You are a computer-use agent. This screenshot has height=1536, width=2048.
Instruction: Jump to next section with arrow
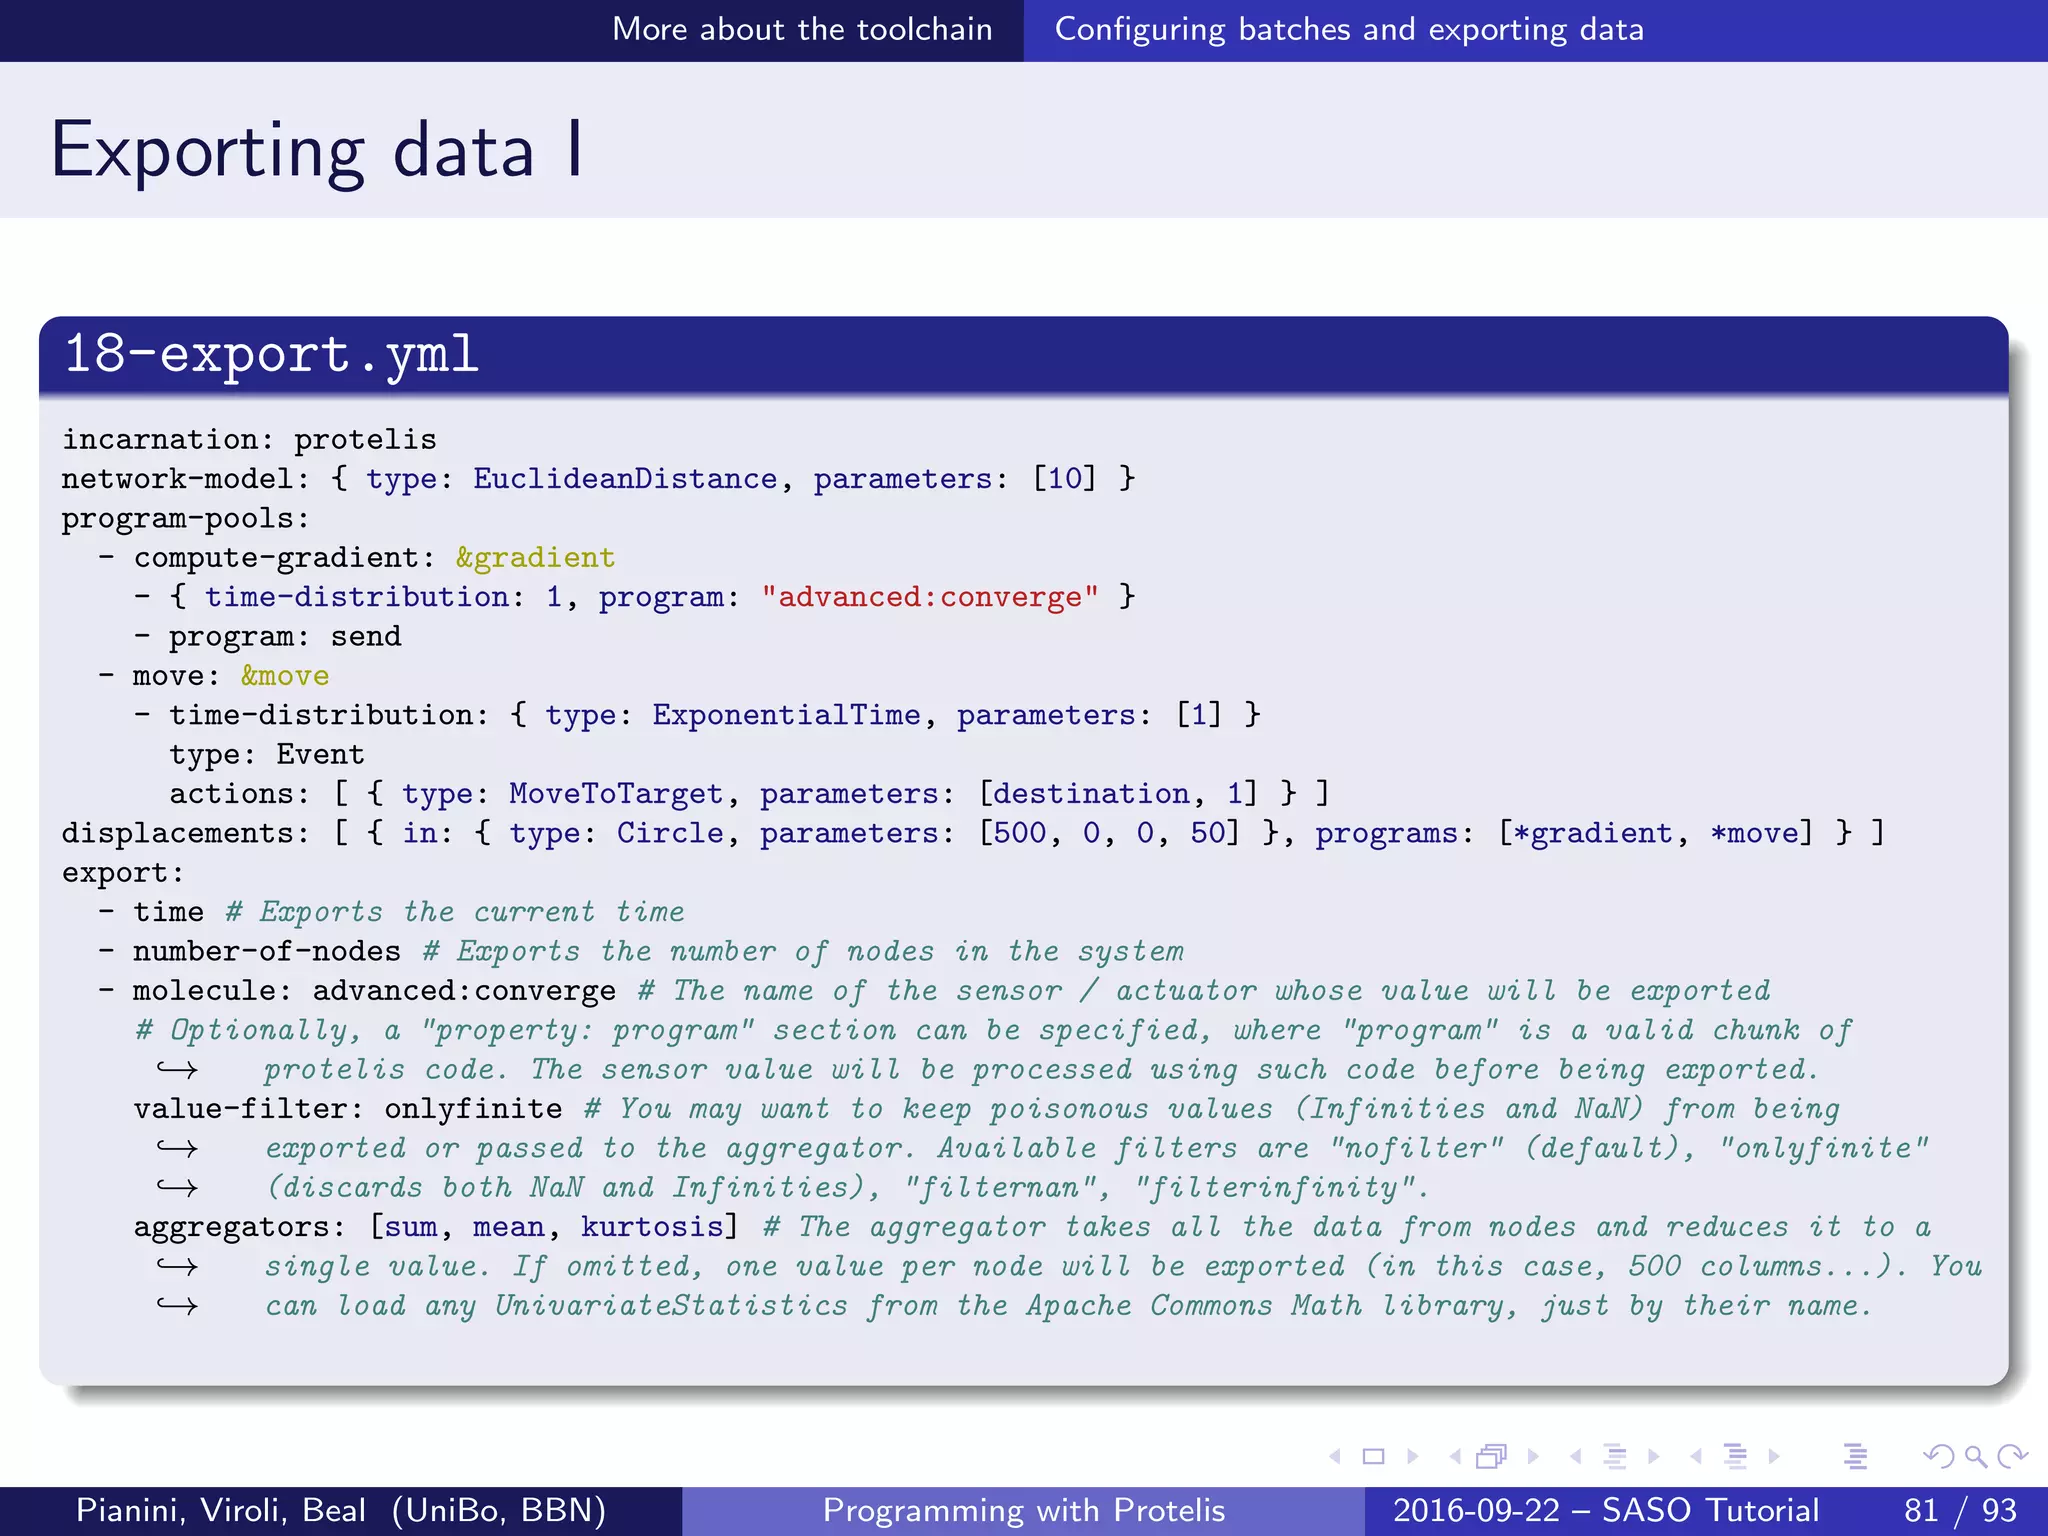click(1774, 1457)
